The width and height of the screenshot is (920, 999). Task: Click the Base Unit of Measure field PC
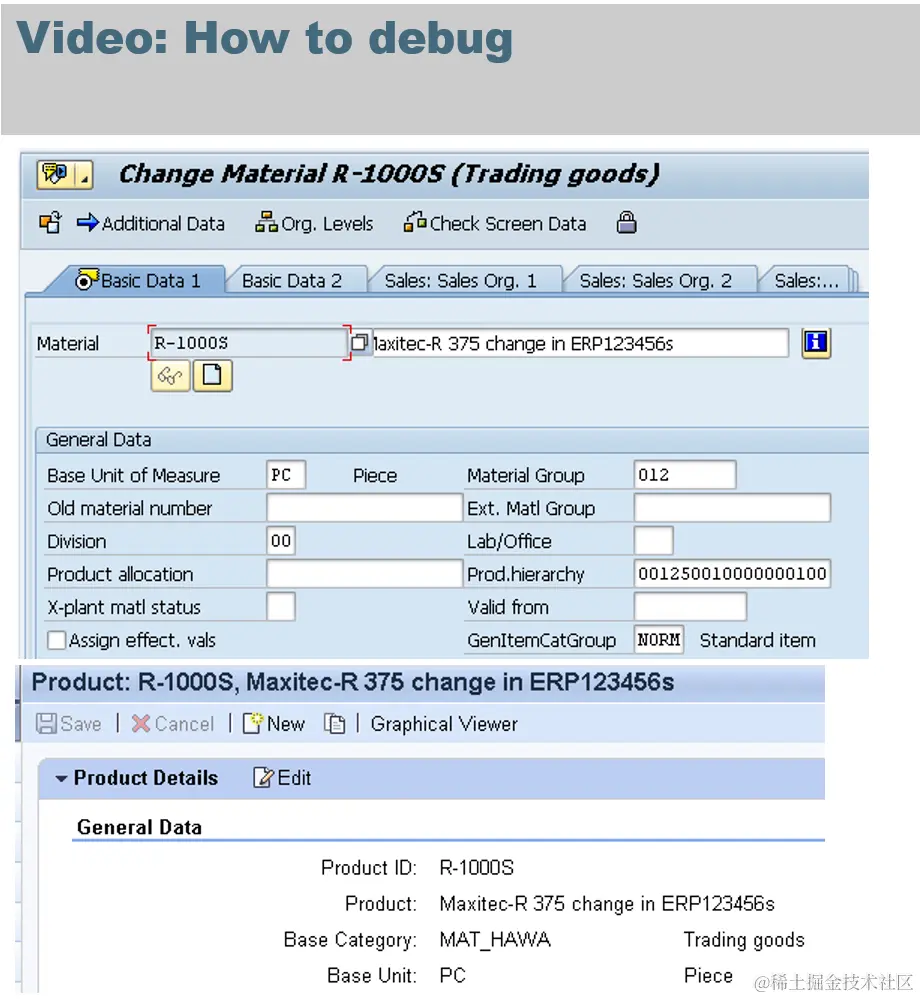click(285, 475)
